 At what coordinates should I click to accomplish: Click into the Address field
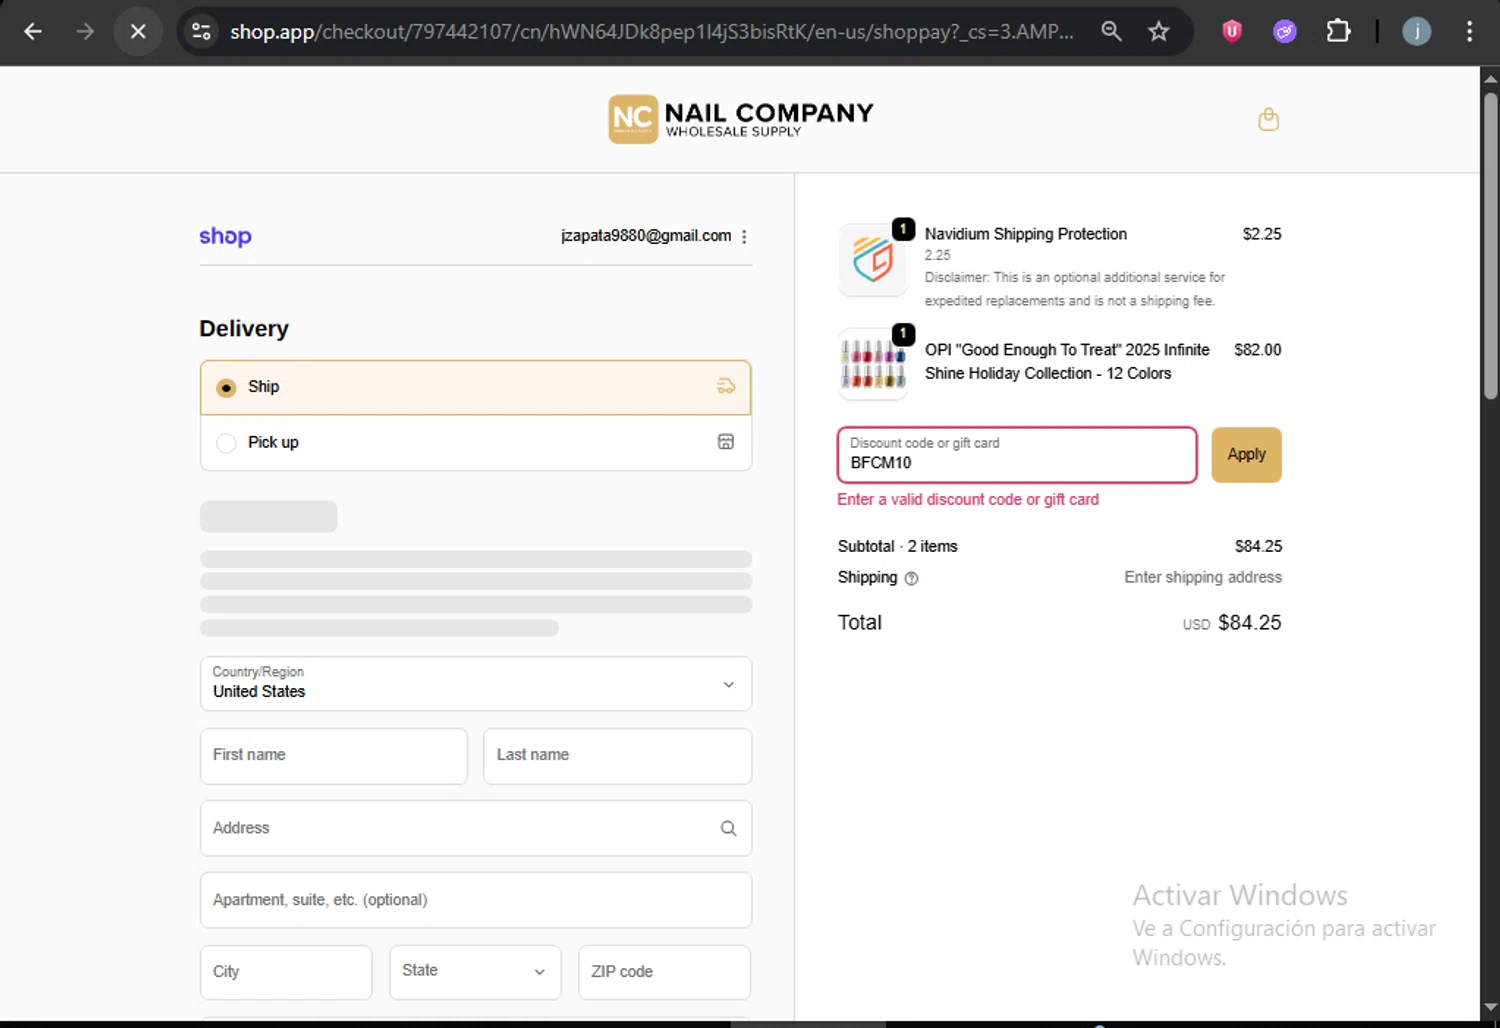click(x=476, y=828)
